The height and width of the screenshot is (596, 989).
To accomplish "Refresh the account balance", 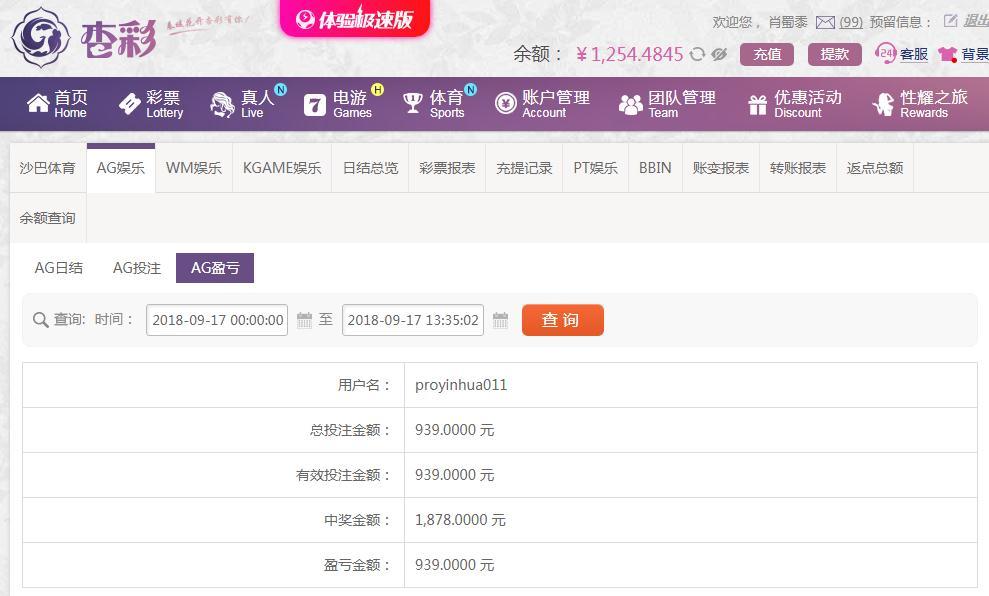I will (x=698, y=54).
